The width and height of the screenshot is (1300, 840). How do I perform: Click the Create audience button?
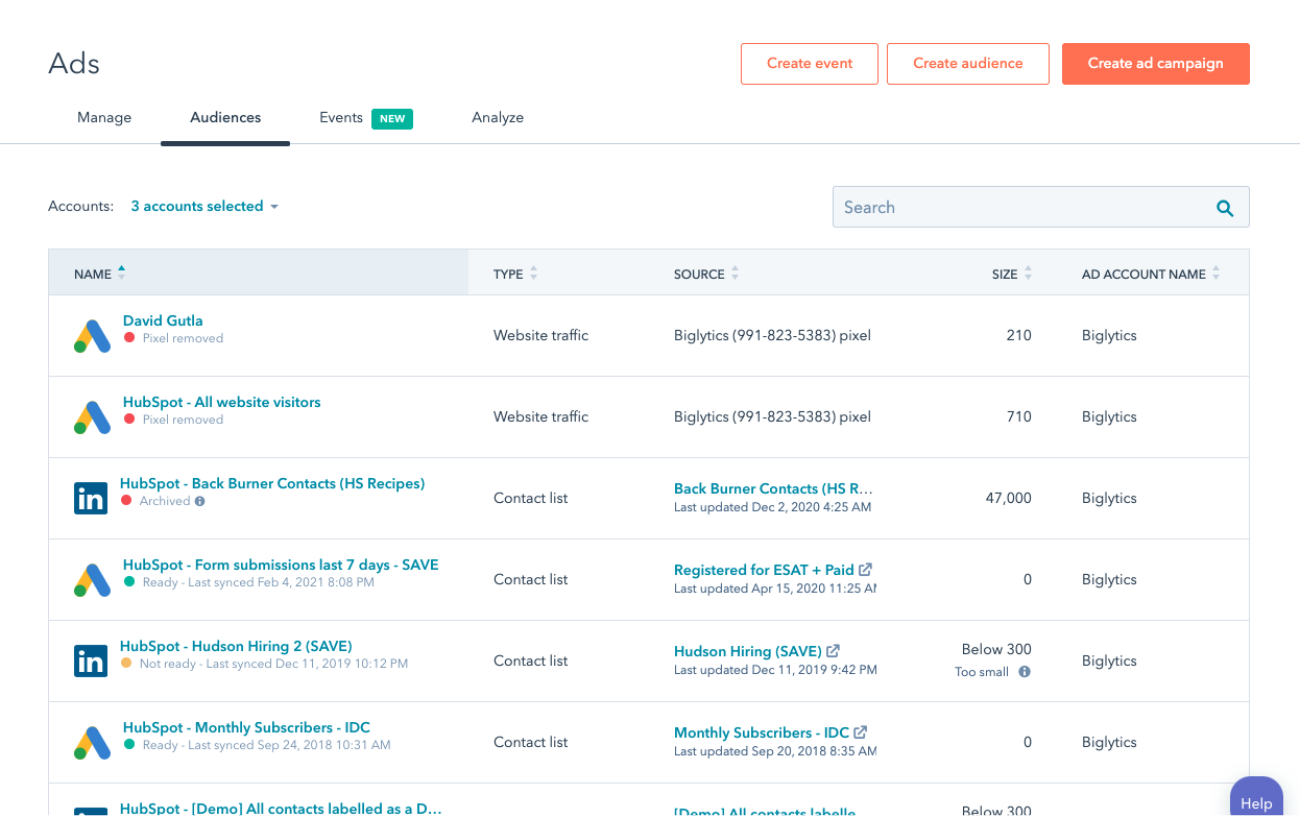tap(968, 63)
